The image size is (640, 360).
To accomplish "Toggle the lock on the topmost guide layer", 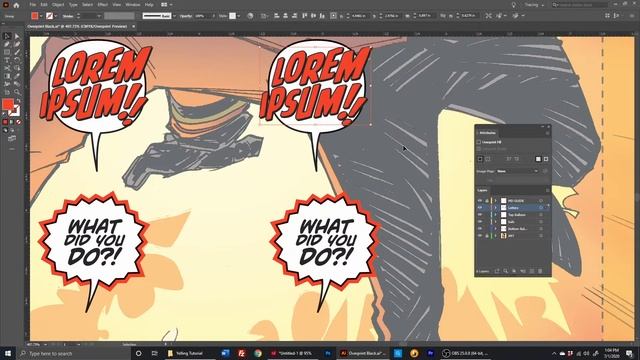I will 487,201.
